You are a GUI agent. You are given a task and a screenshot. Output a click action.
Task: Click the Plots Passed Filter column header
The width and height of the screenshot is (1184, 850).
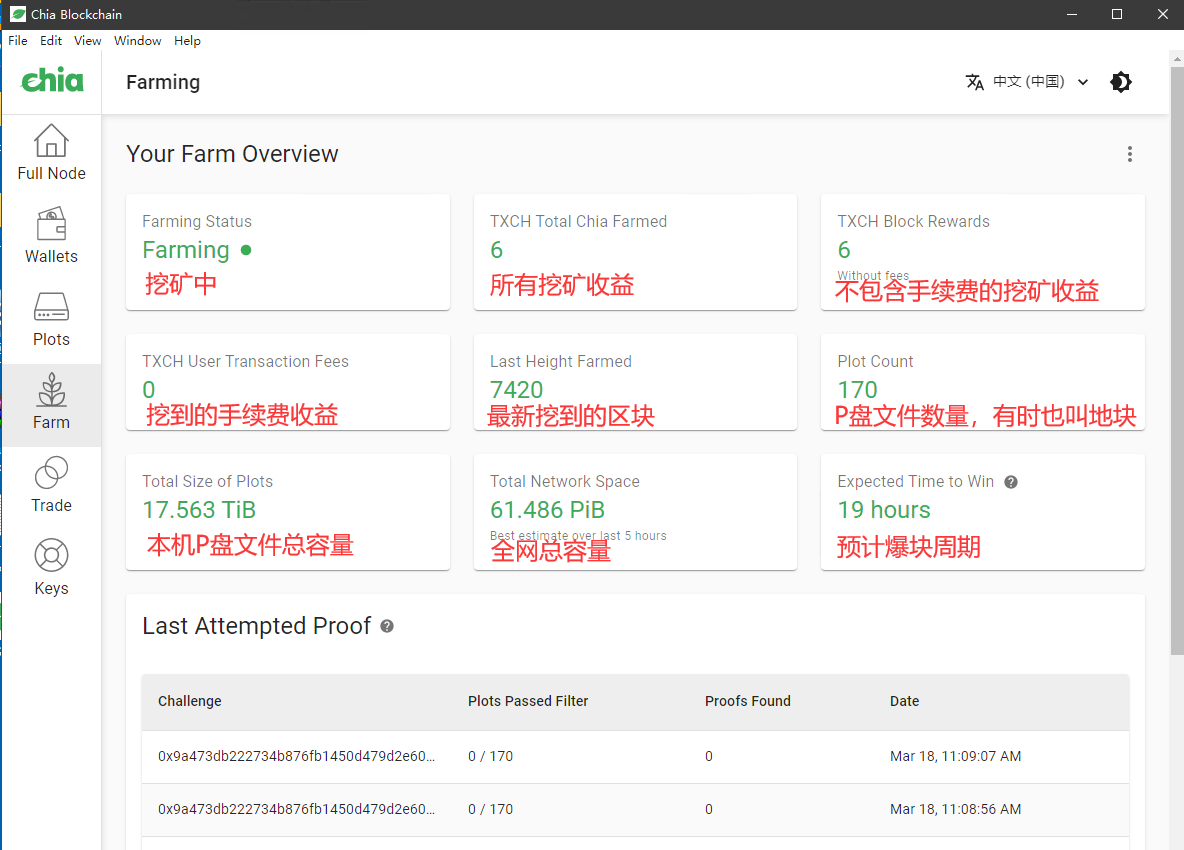(x=528, y=701)
